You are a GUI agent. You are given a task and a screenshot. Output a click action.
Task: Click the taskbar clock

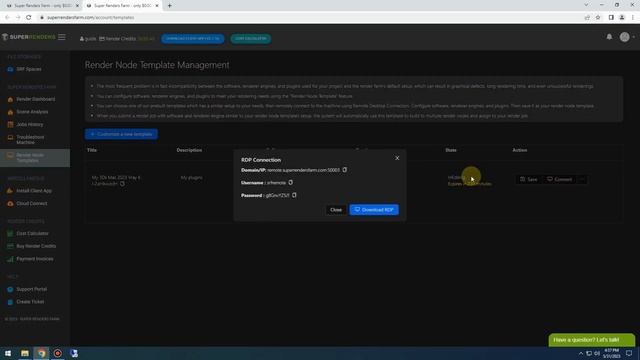(x=611, y=353)
